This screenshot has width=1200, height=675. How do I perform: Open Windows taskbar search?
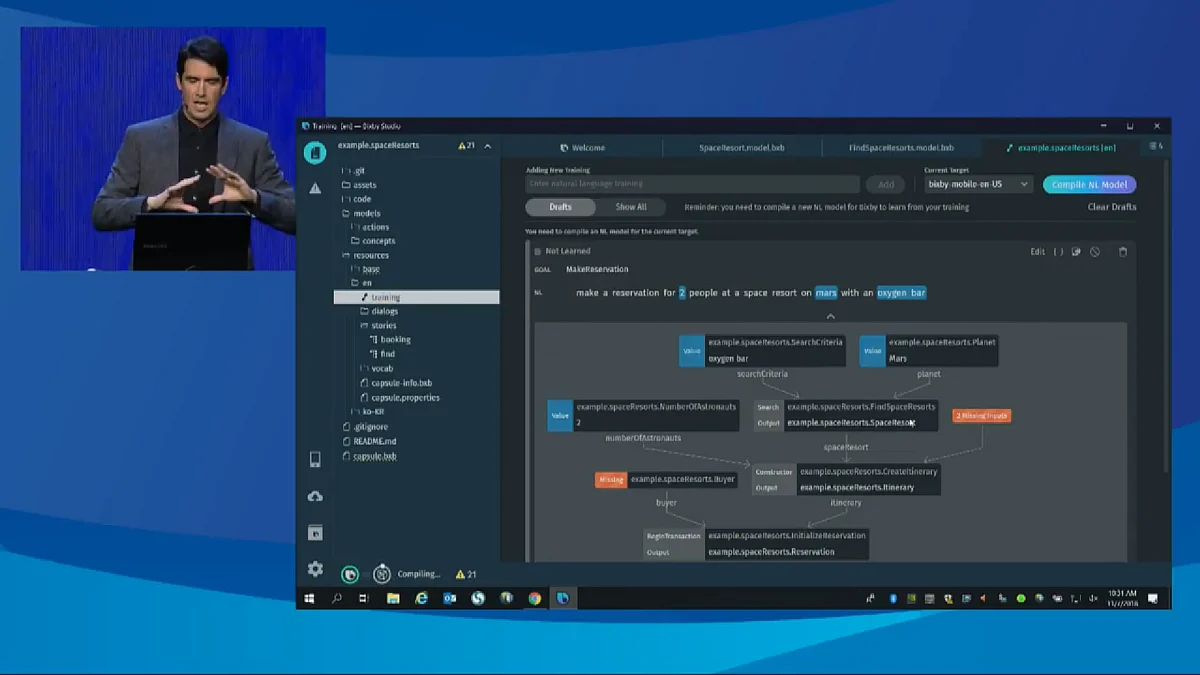tap(337, 598)
